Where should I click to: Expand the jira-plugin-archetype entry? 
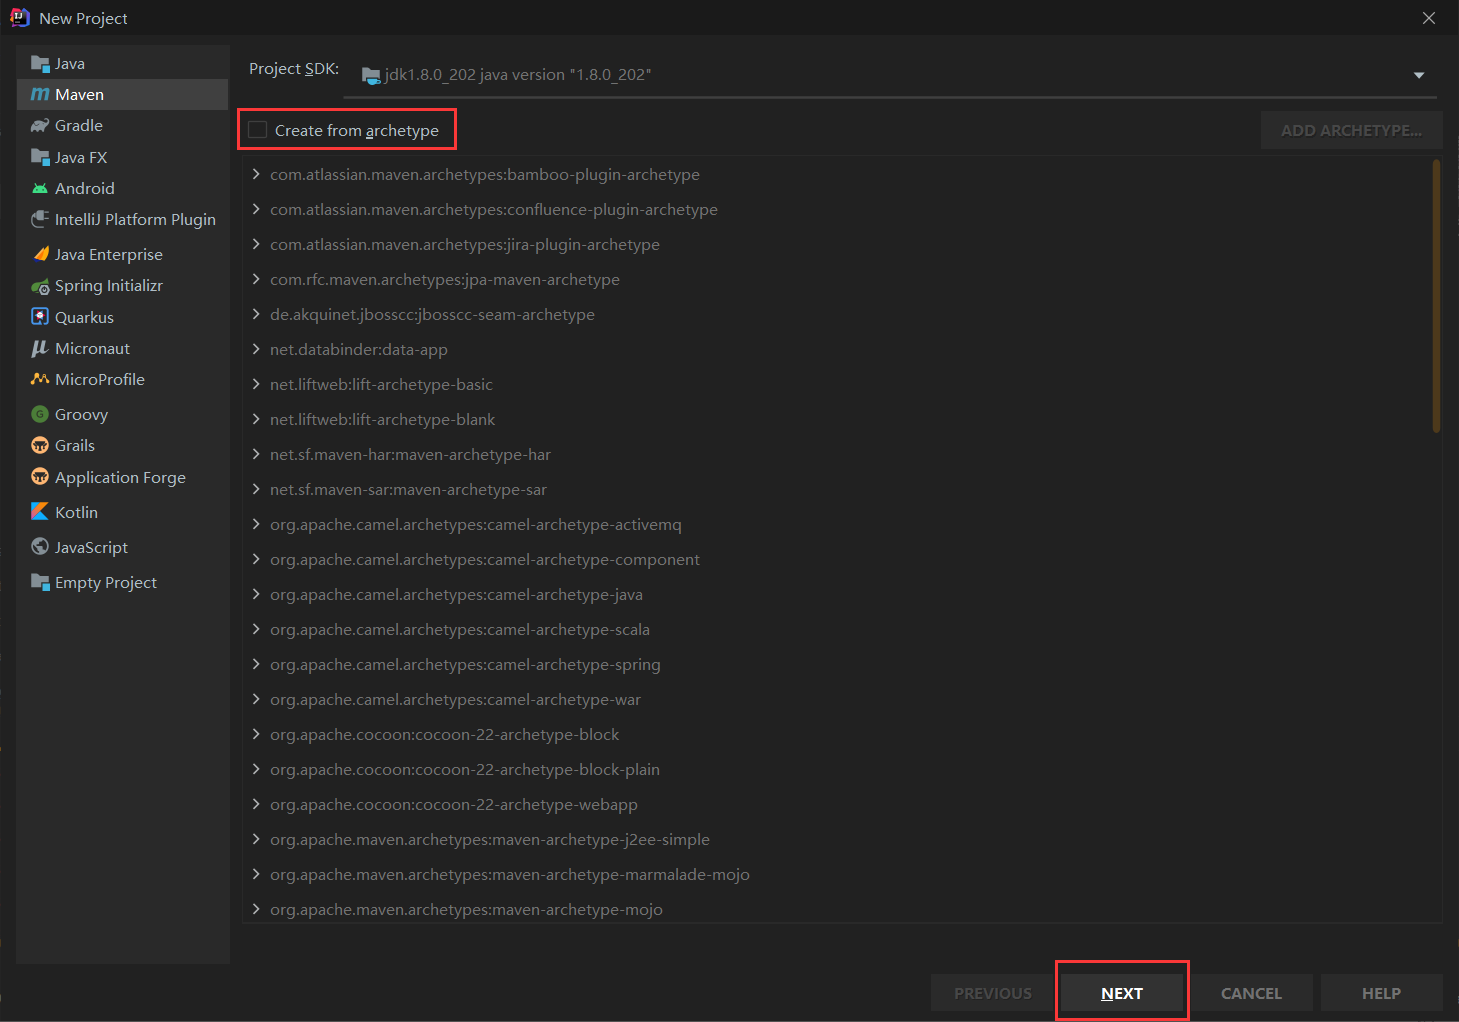pyautogui.click(x=257, y=244)
